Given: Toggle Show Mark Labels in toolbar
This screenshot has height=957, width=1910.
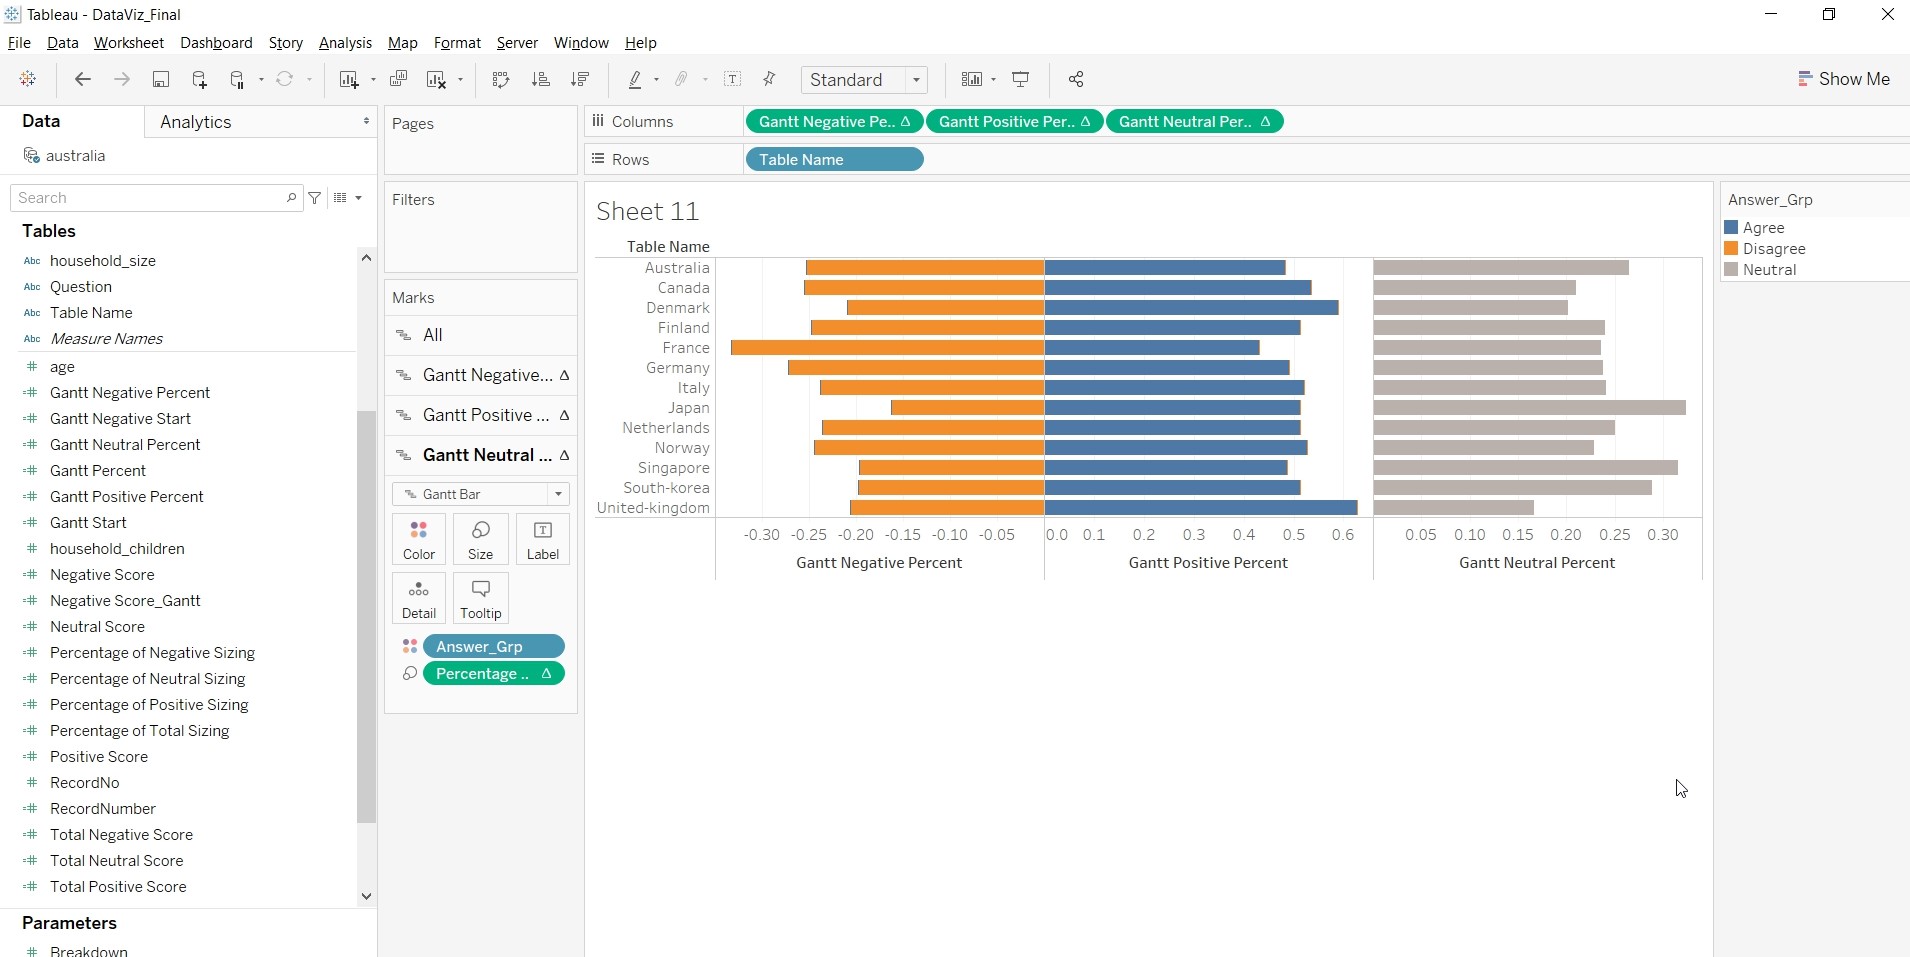Looking at the screenshot, I should pos(733,80).
